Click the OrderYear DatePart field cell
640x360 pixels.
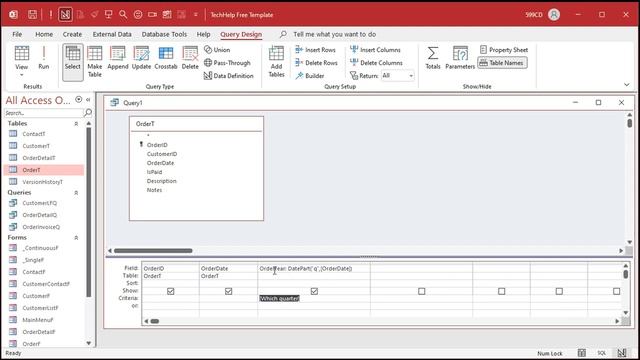[x=314, y=269]
